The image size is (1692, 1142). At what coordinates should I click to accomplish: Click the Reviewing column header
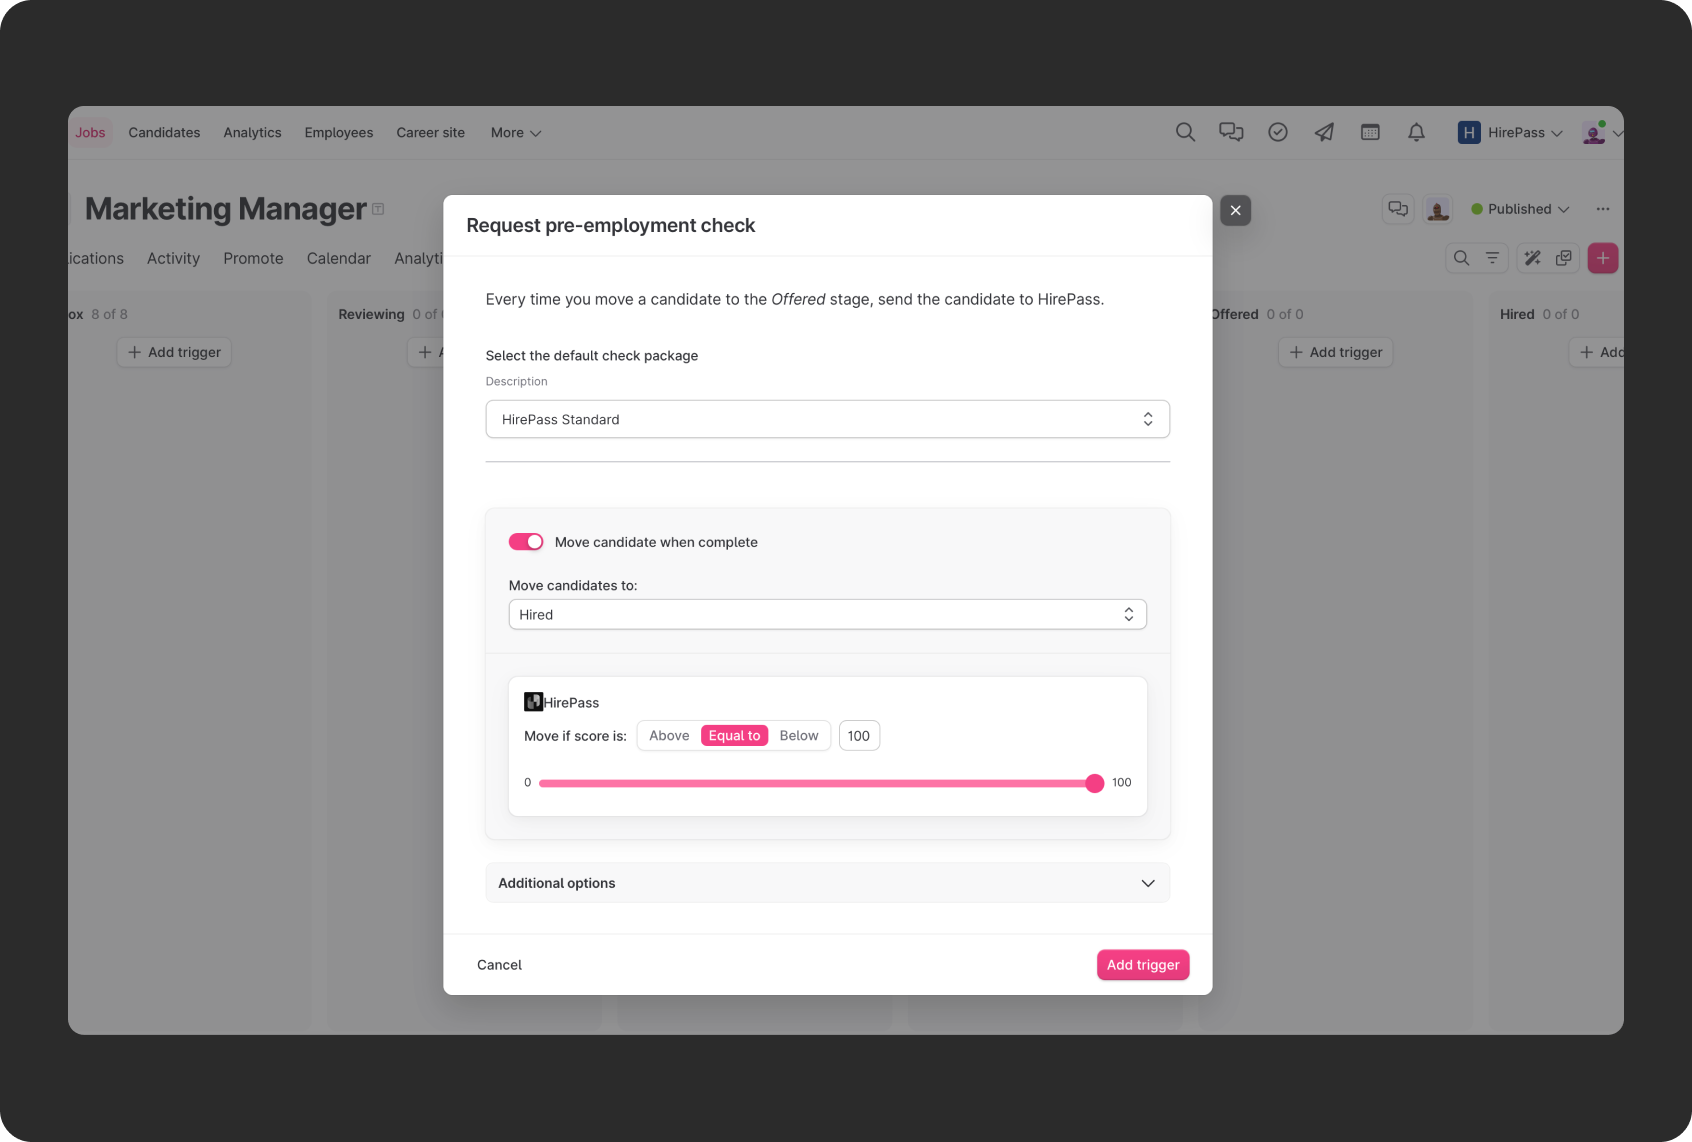(x=371, y=314)
